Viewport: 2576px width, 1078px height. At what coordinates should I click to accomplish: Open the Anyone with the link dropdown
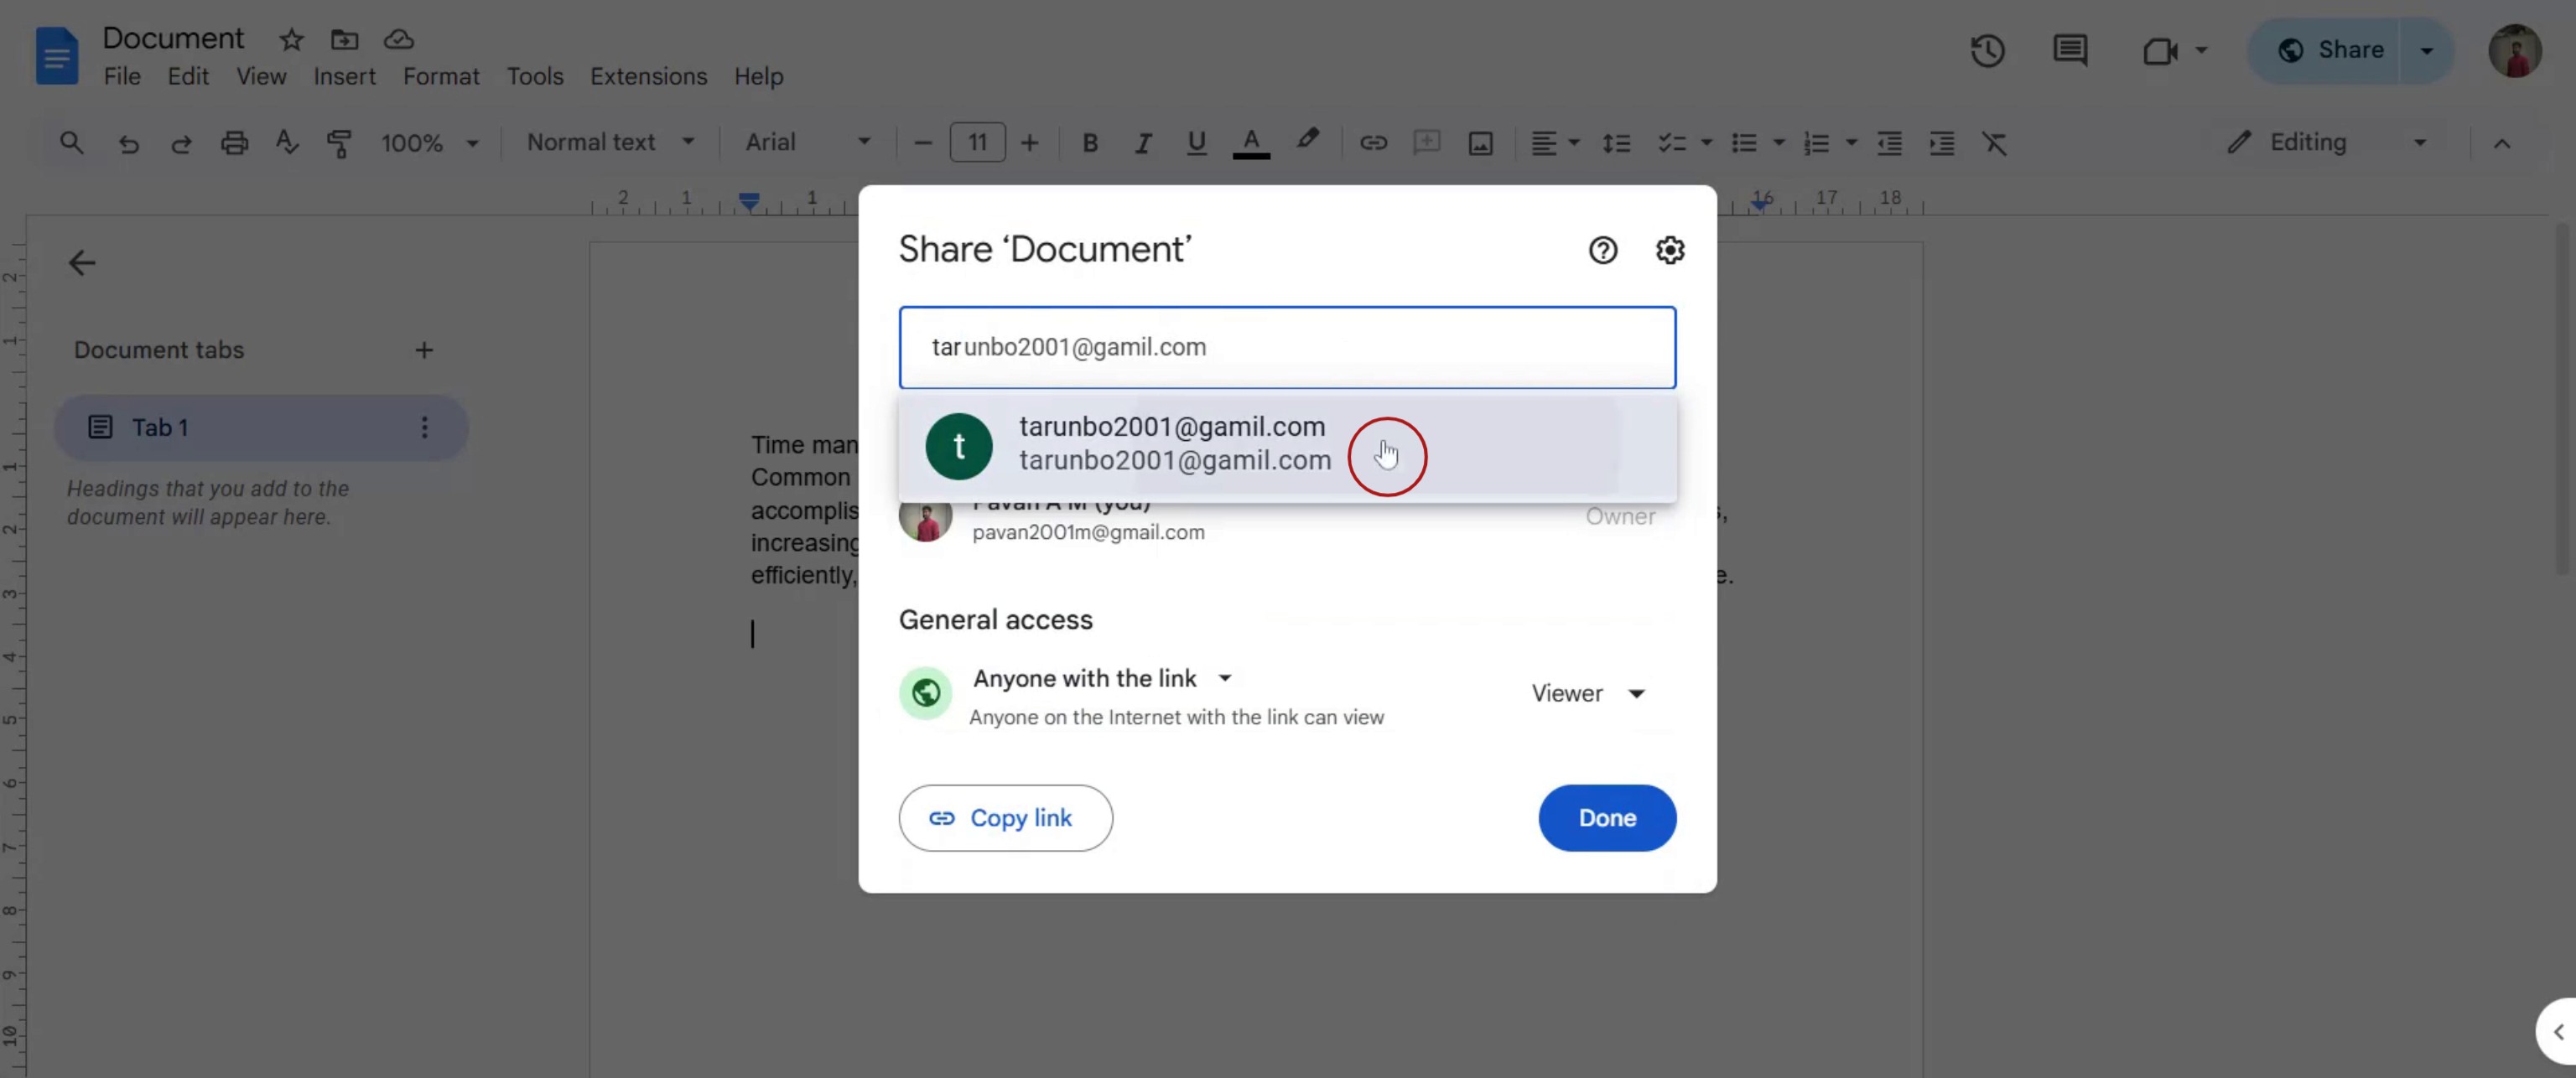pos(1102,678)
